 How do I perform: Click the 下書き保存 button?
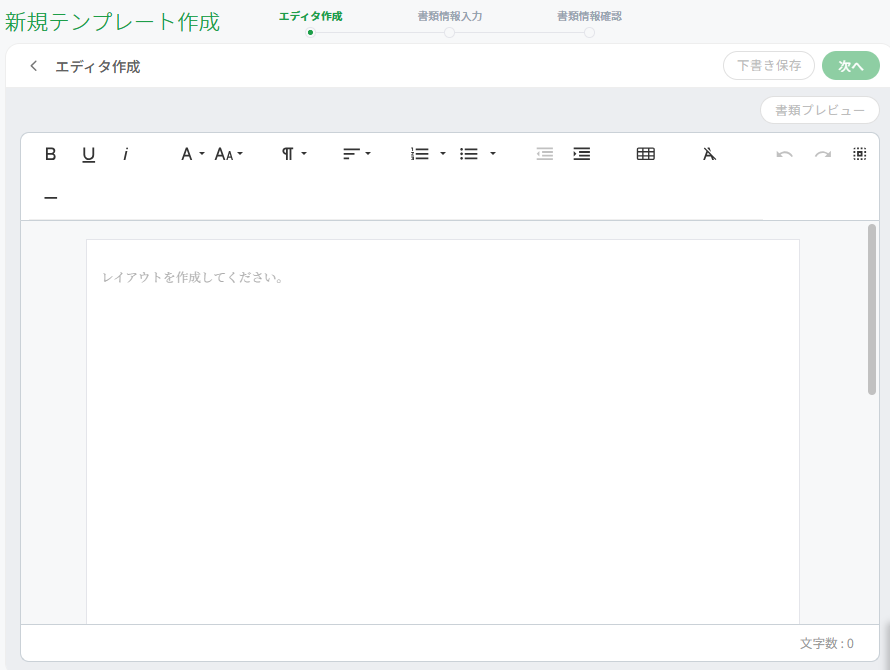pos(769,65)
